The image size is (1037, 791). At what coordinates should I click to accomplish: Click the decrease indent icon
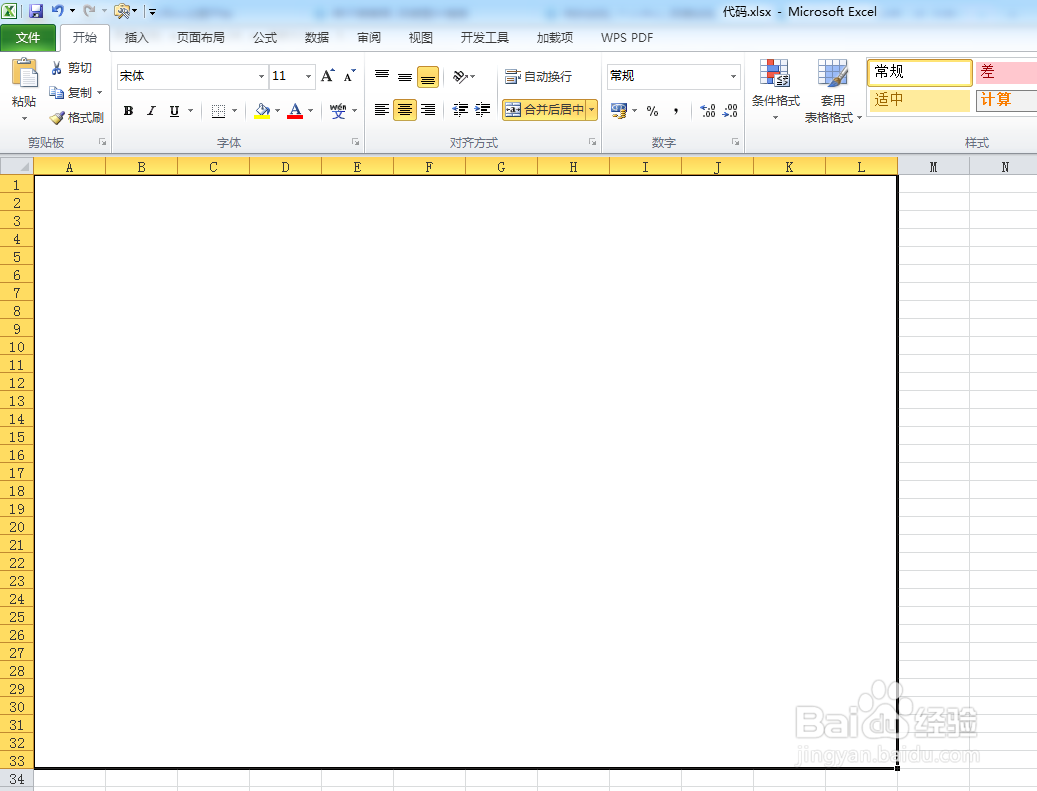coord(460,110)
